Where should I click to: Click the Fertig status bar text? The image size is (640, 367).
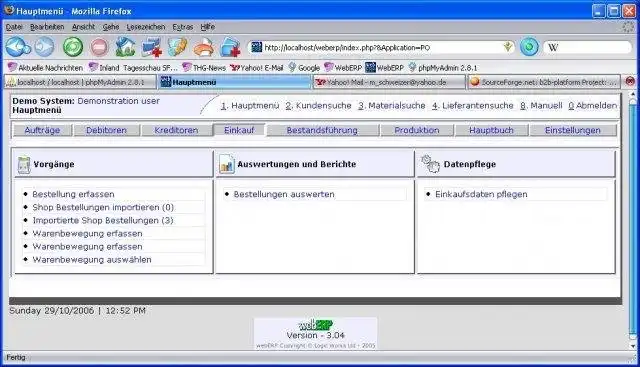pyautogui.click(x=16, y=358)
